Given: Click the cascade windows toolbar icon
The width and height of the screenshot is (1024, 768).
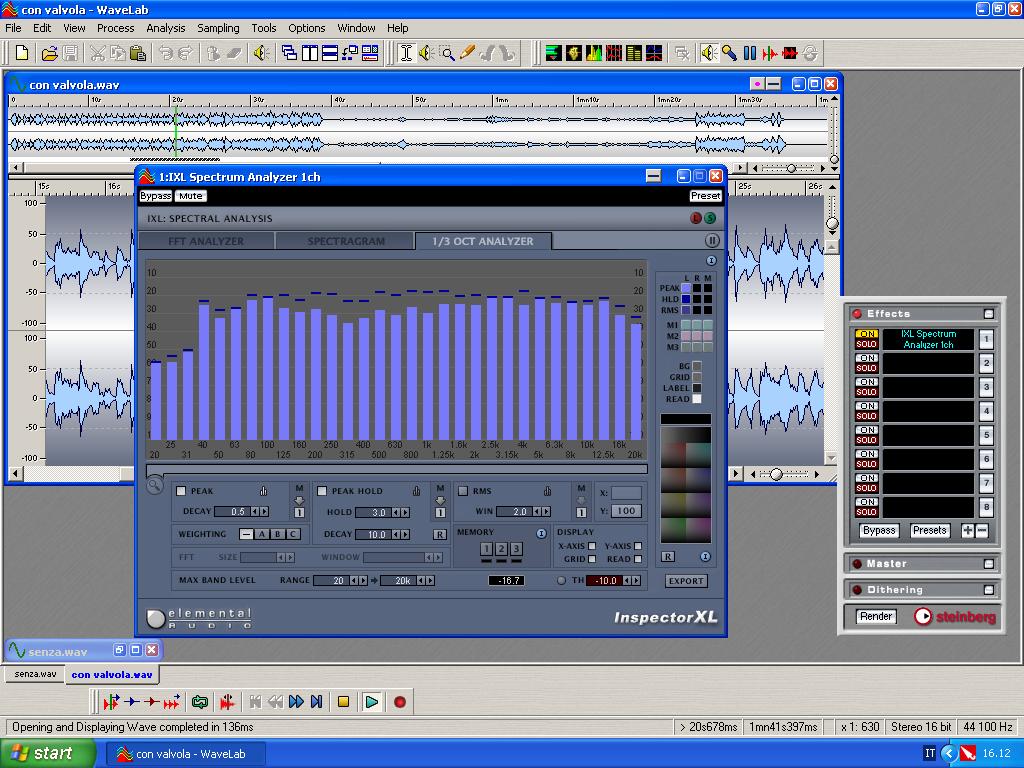Looking at the screenshot, I should tap(289, 53).
